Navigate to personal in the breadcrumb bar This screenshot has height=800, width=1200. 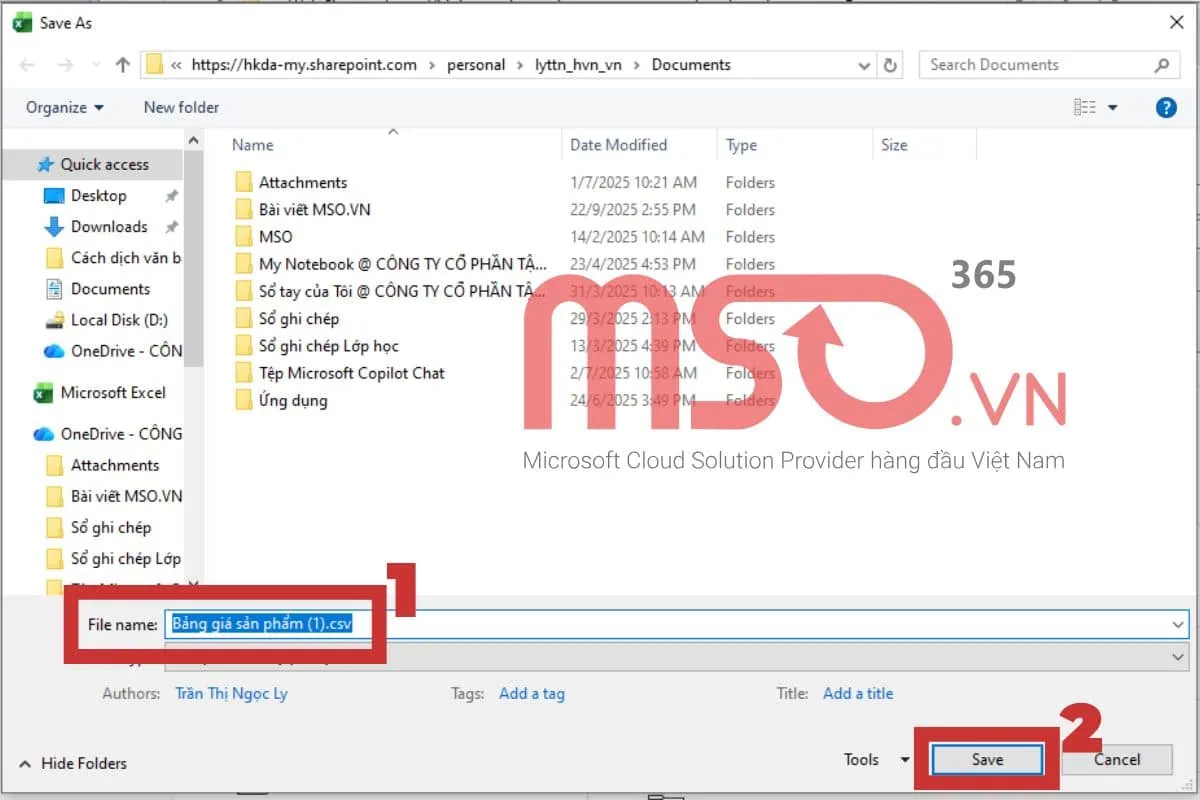(x=477, y=64)
